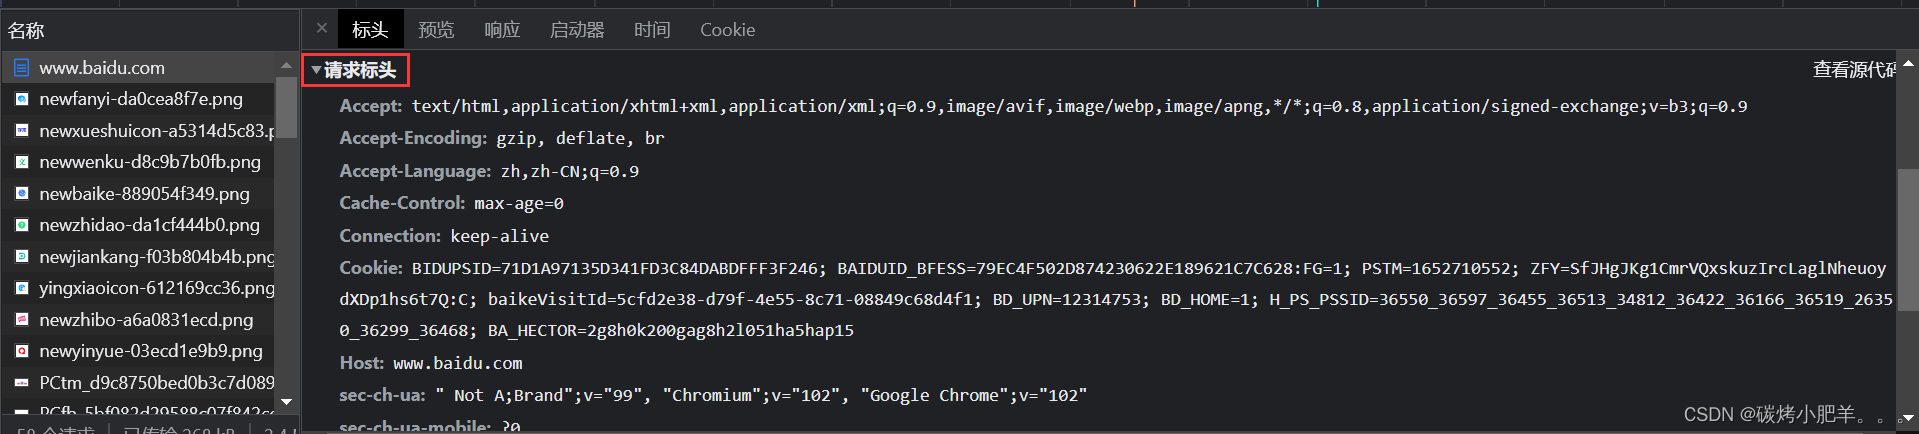Open the 响应 tab
The width and height of the screenshot is (1919, 434).
502,30
